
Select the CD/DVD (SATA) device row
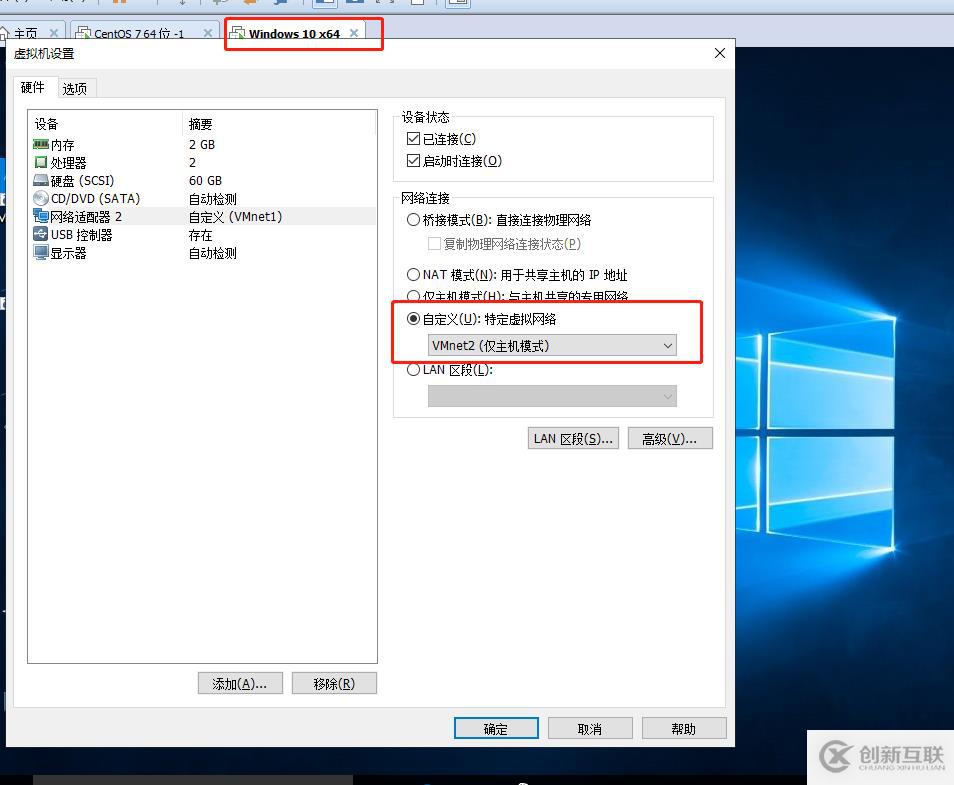(x=203, y=198)
